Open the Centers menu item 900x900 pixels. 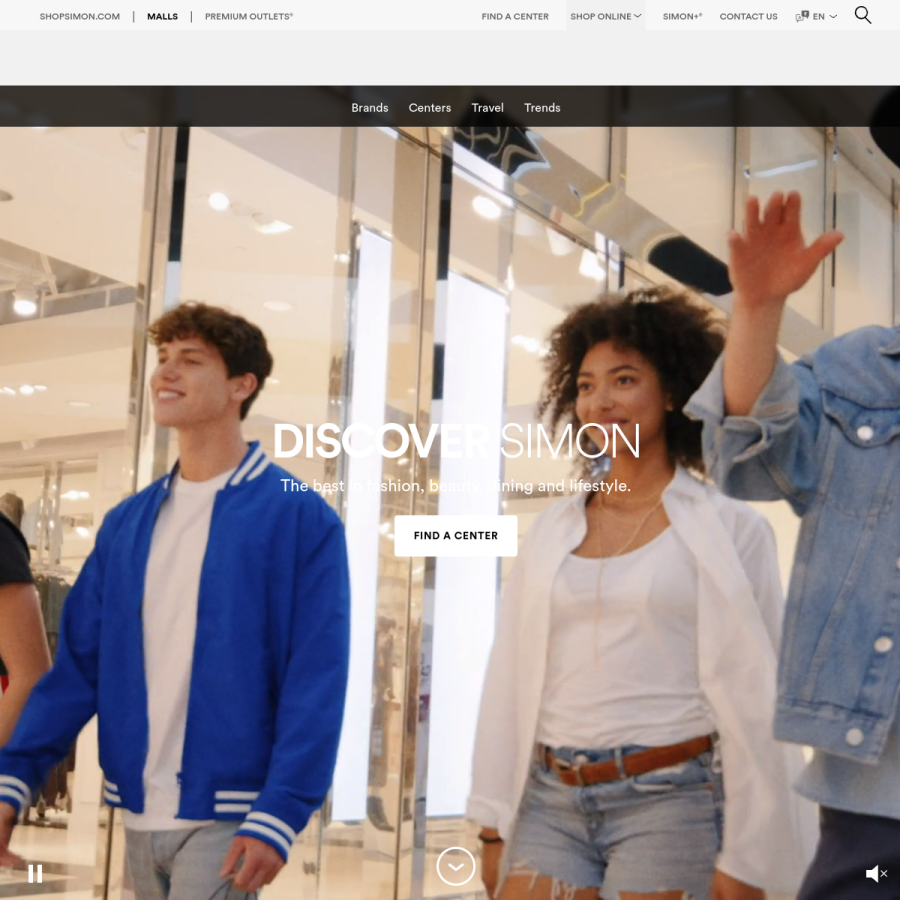[x=430, y=108]
